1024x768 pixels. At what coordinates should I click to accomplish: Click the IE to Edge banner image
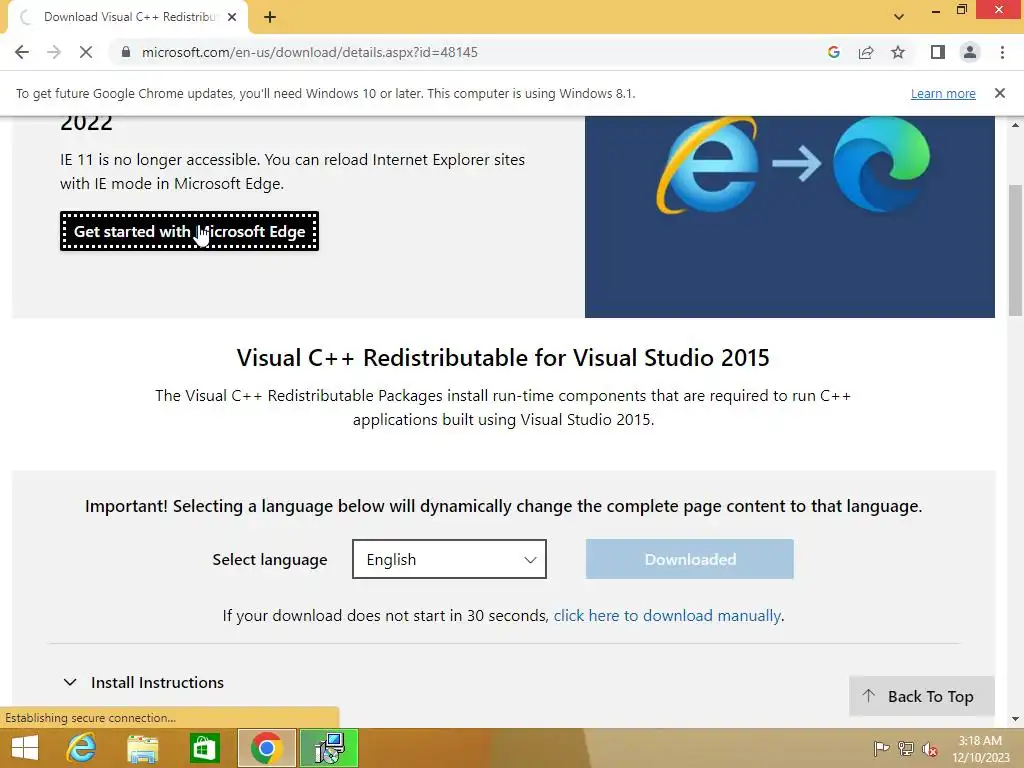(x=790, y=217)
